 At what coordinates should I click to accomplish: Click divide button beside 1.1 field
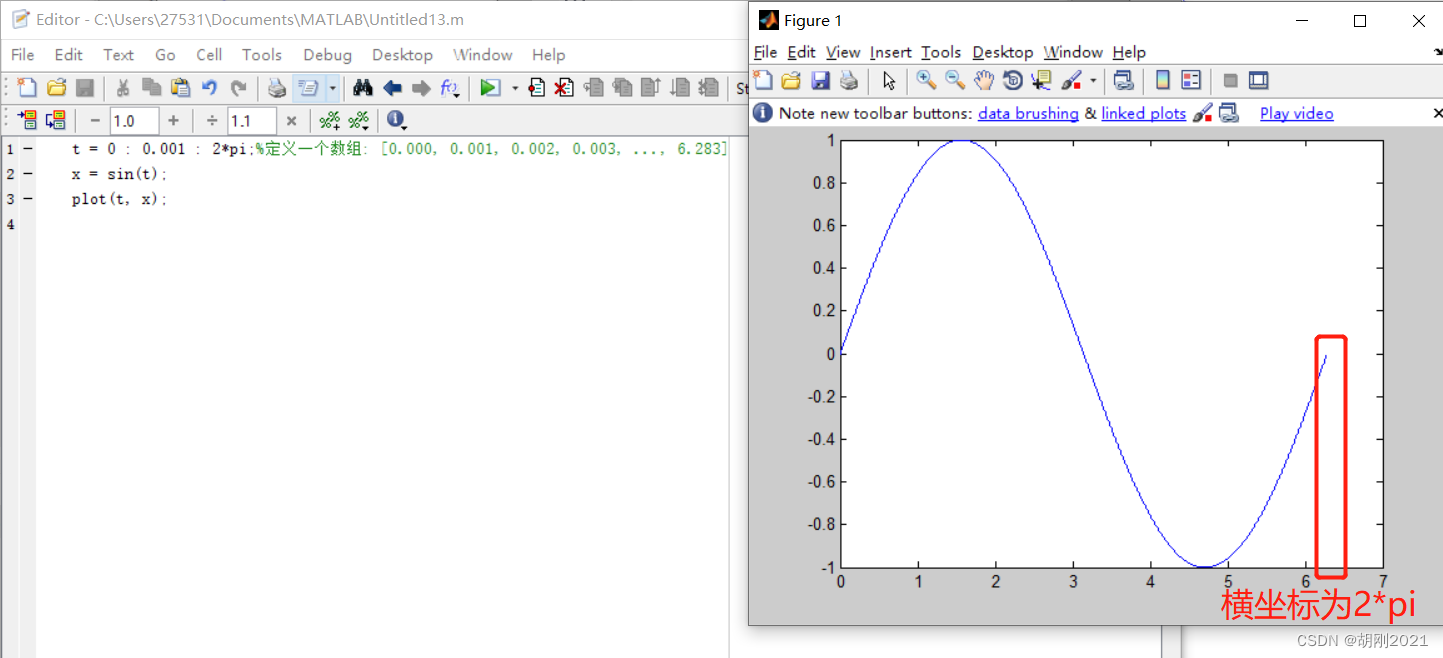pyautogui.click(x=212, y=121)
